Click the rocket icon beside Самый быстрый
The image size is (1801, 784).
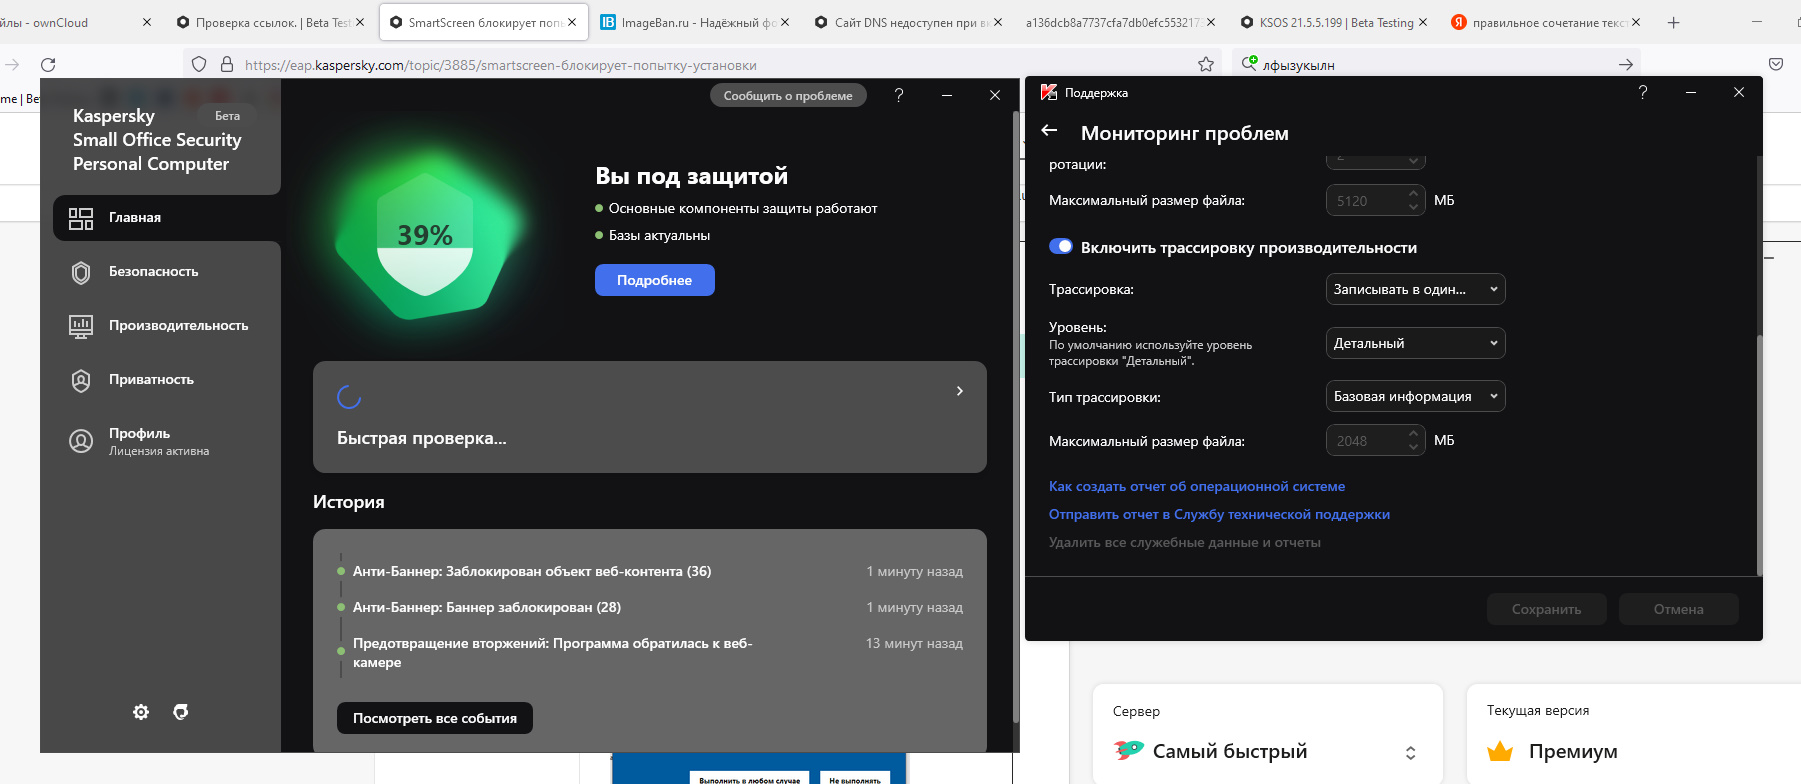1129,749
